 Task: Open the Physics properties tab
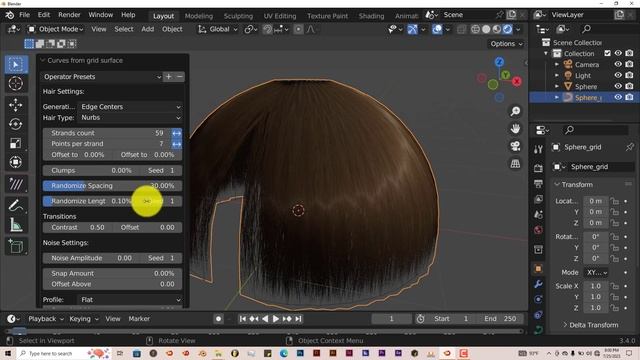pos(538,299)
